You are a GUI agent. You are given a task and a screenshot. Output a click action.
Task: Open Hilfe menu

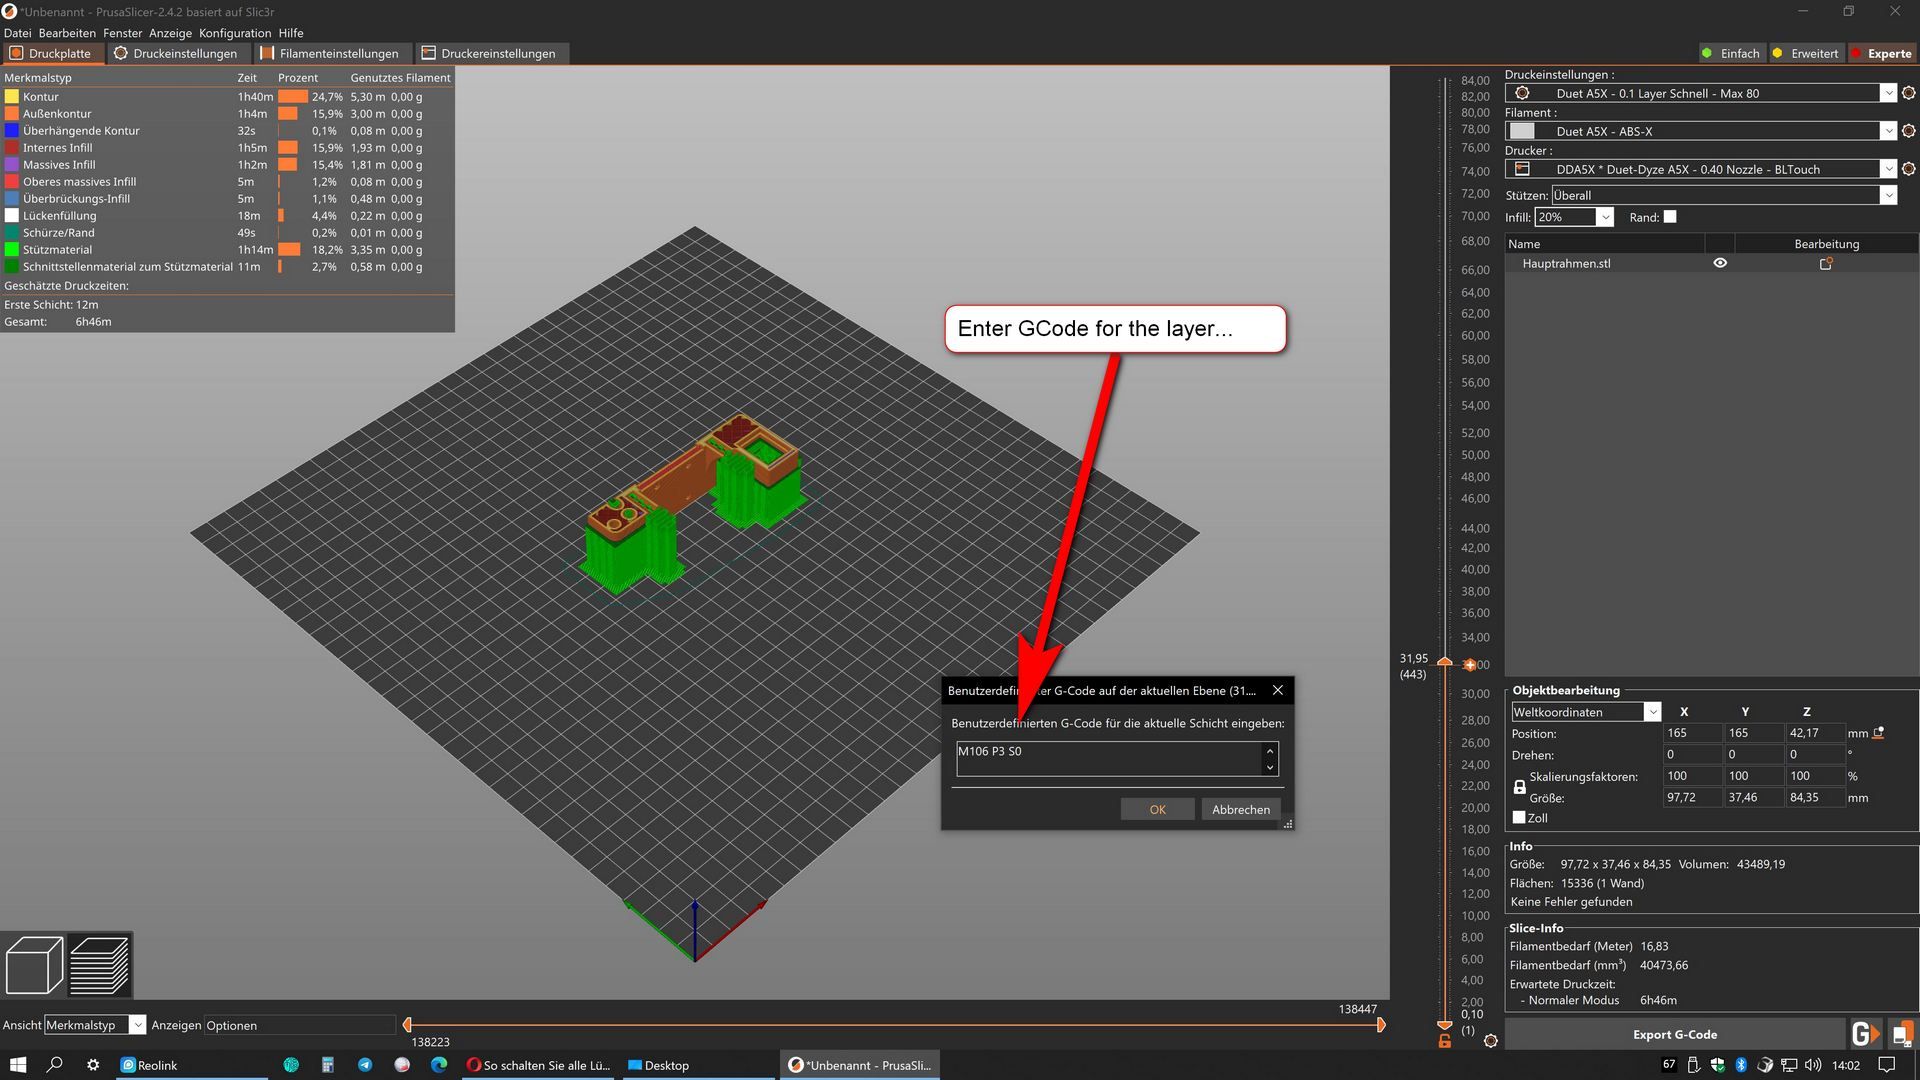click(x=291, y=33)
